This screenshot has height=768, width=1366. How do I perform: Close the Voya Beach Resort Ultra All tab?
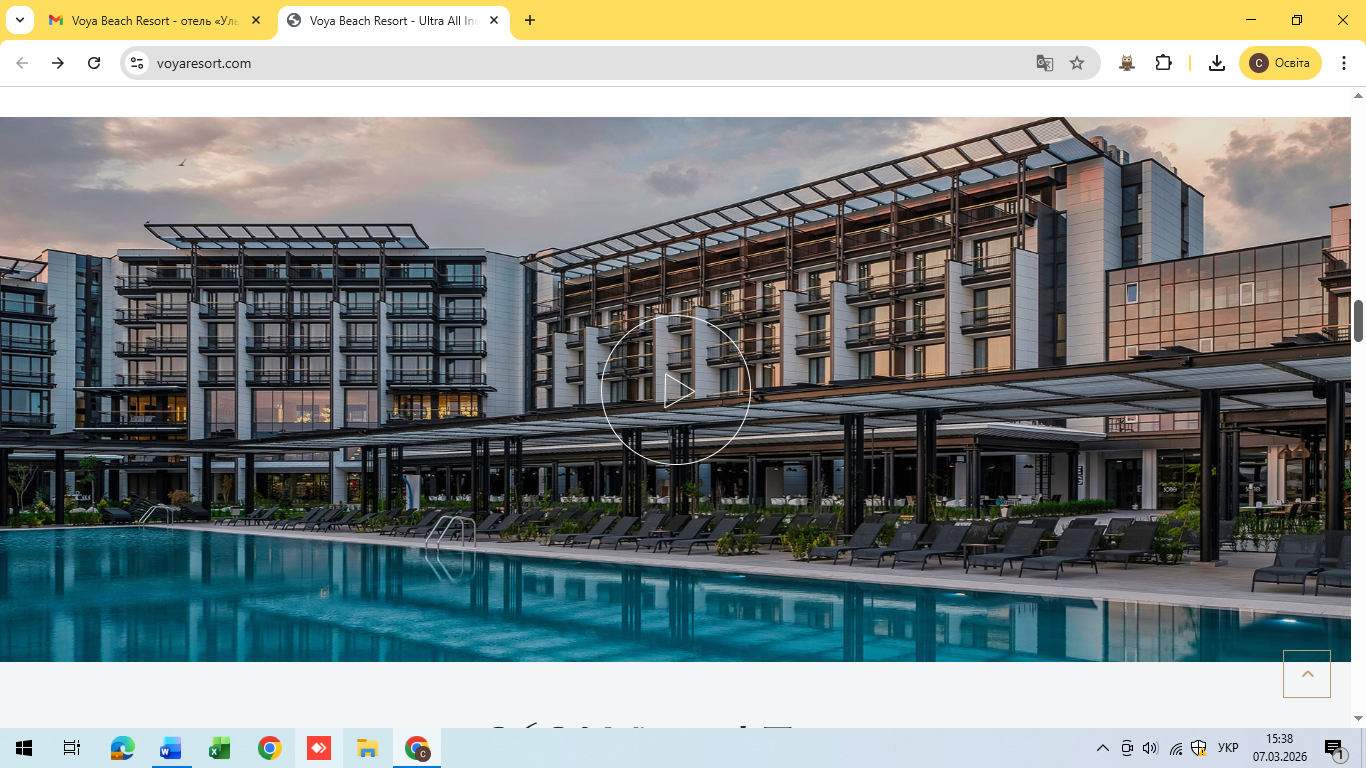pyautogui.click(x=494, y=20)
